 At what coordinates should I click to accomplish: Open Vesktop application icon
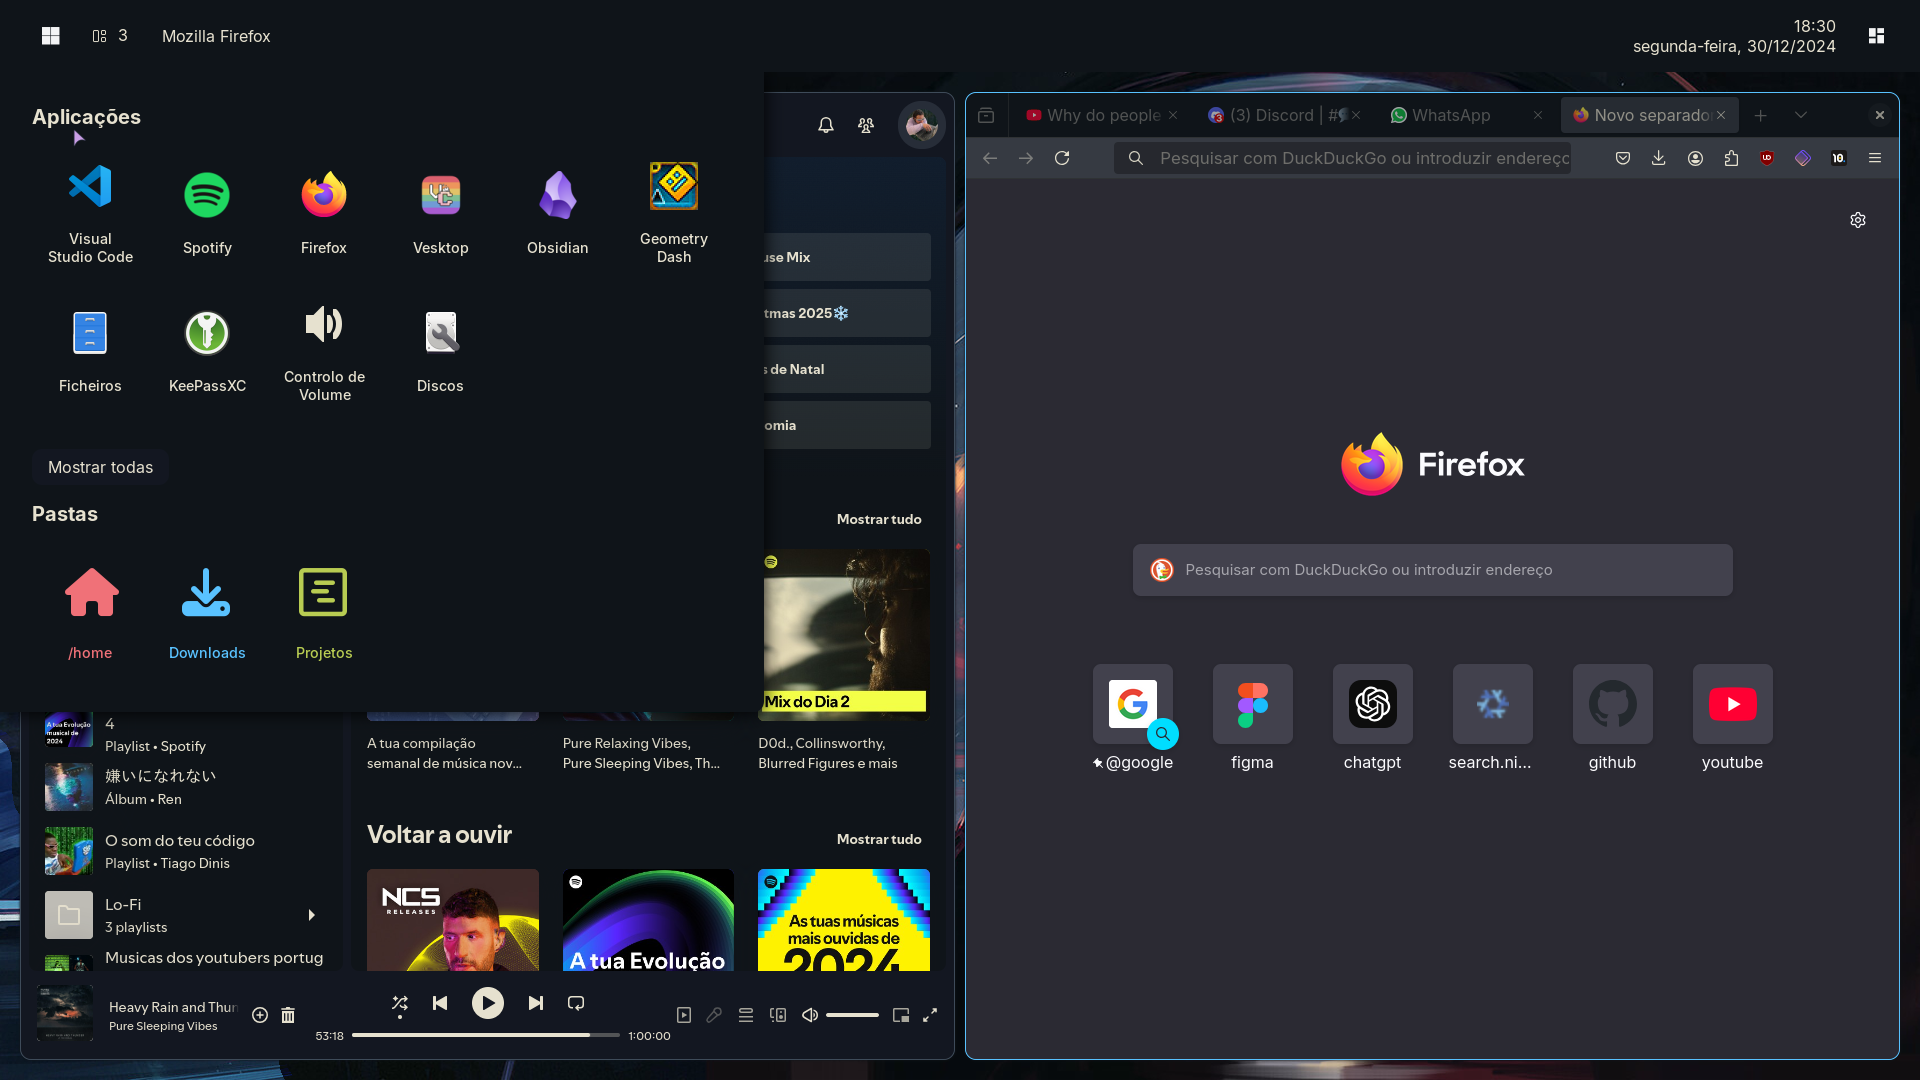coord(441,213)
